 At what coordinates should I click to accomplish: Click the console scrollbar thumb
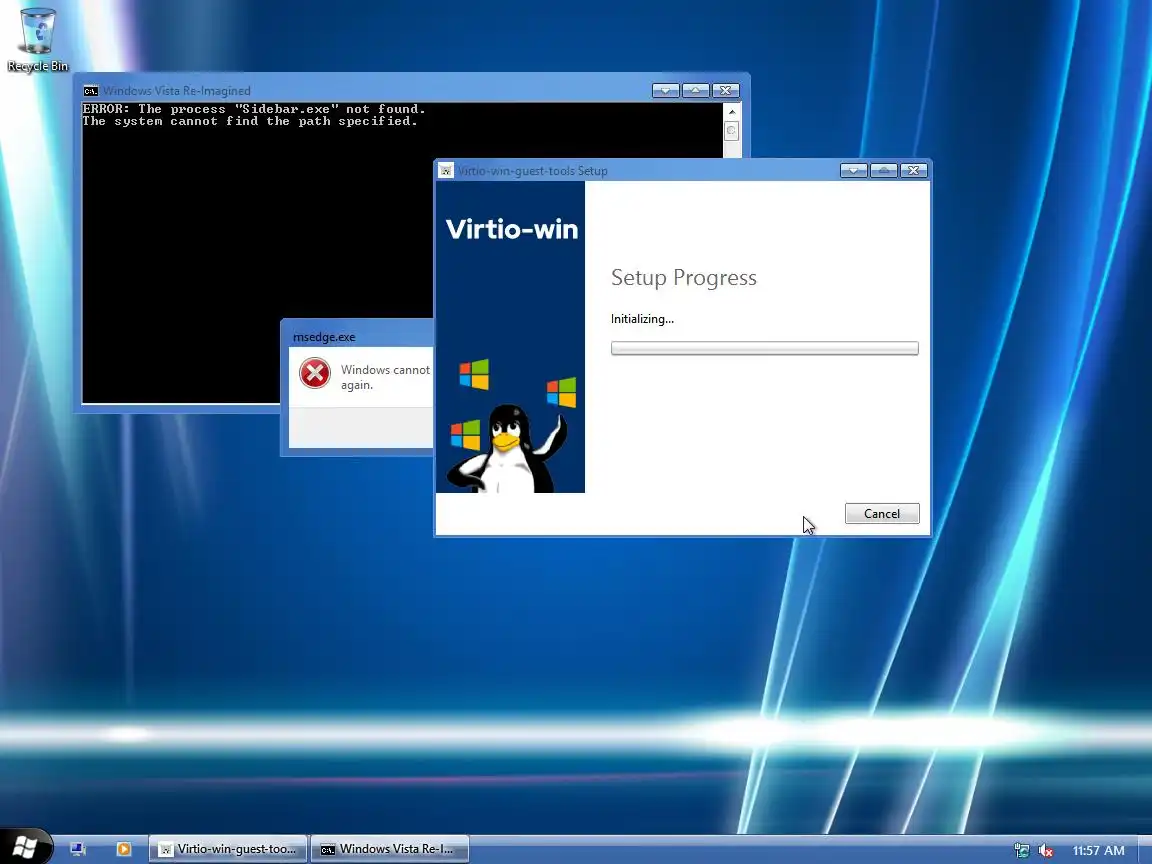[x=732, y=132]
